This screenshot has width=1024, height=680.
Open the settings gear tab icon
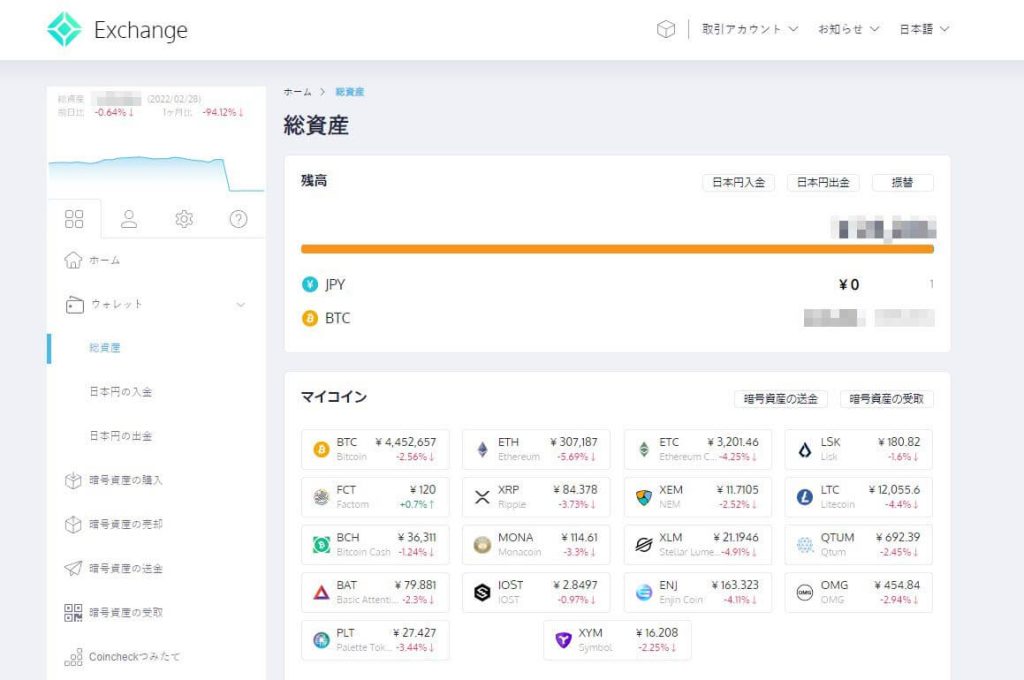(184, 219)
